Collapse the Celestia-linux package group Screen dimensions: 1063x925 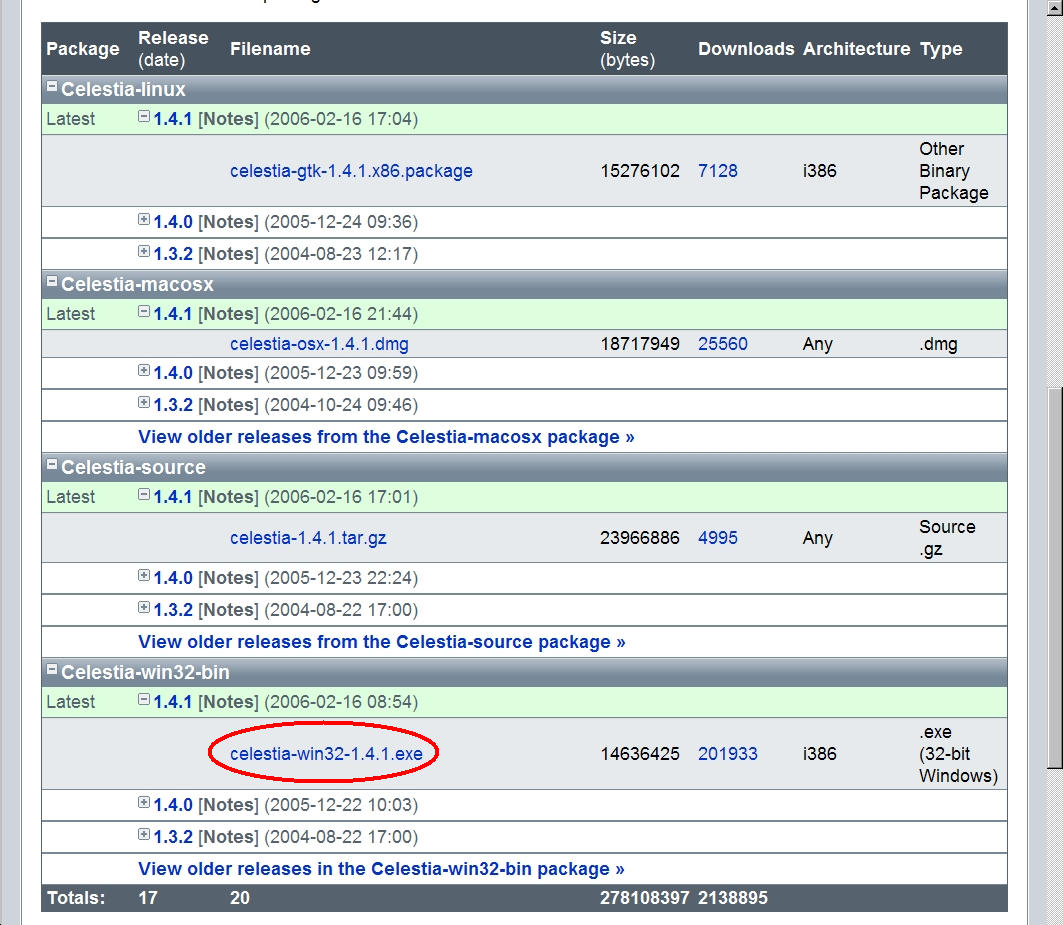(52, 86)
